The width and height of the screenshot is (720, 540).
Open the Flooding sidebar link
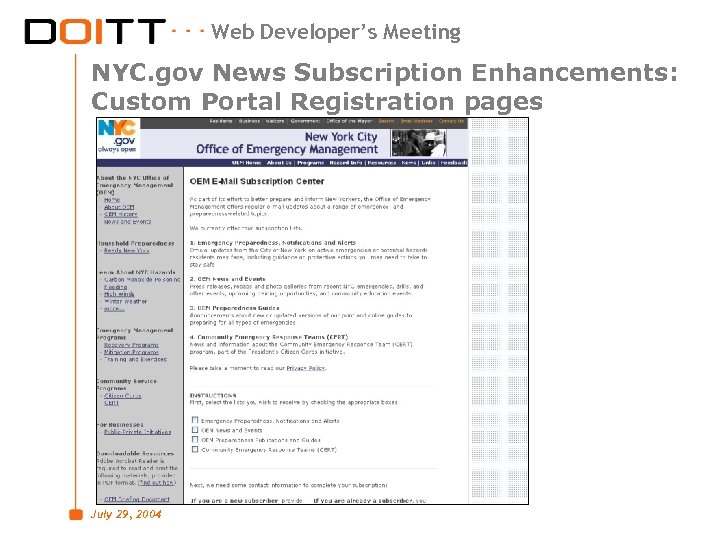115,287
